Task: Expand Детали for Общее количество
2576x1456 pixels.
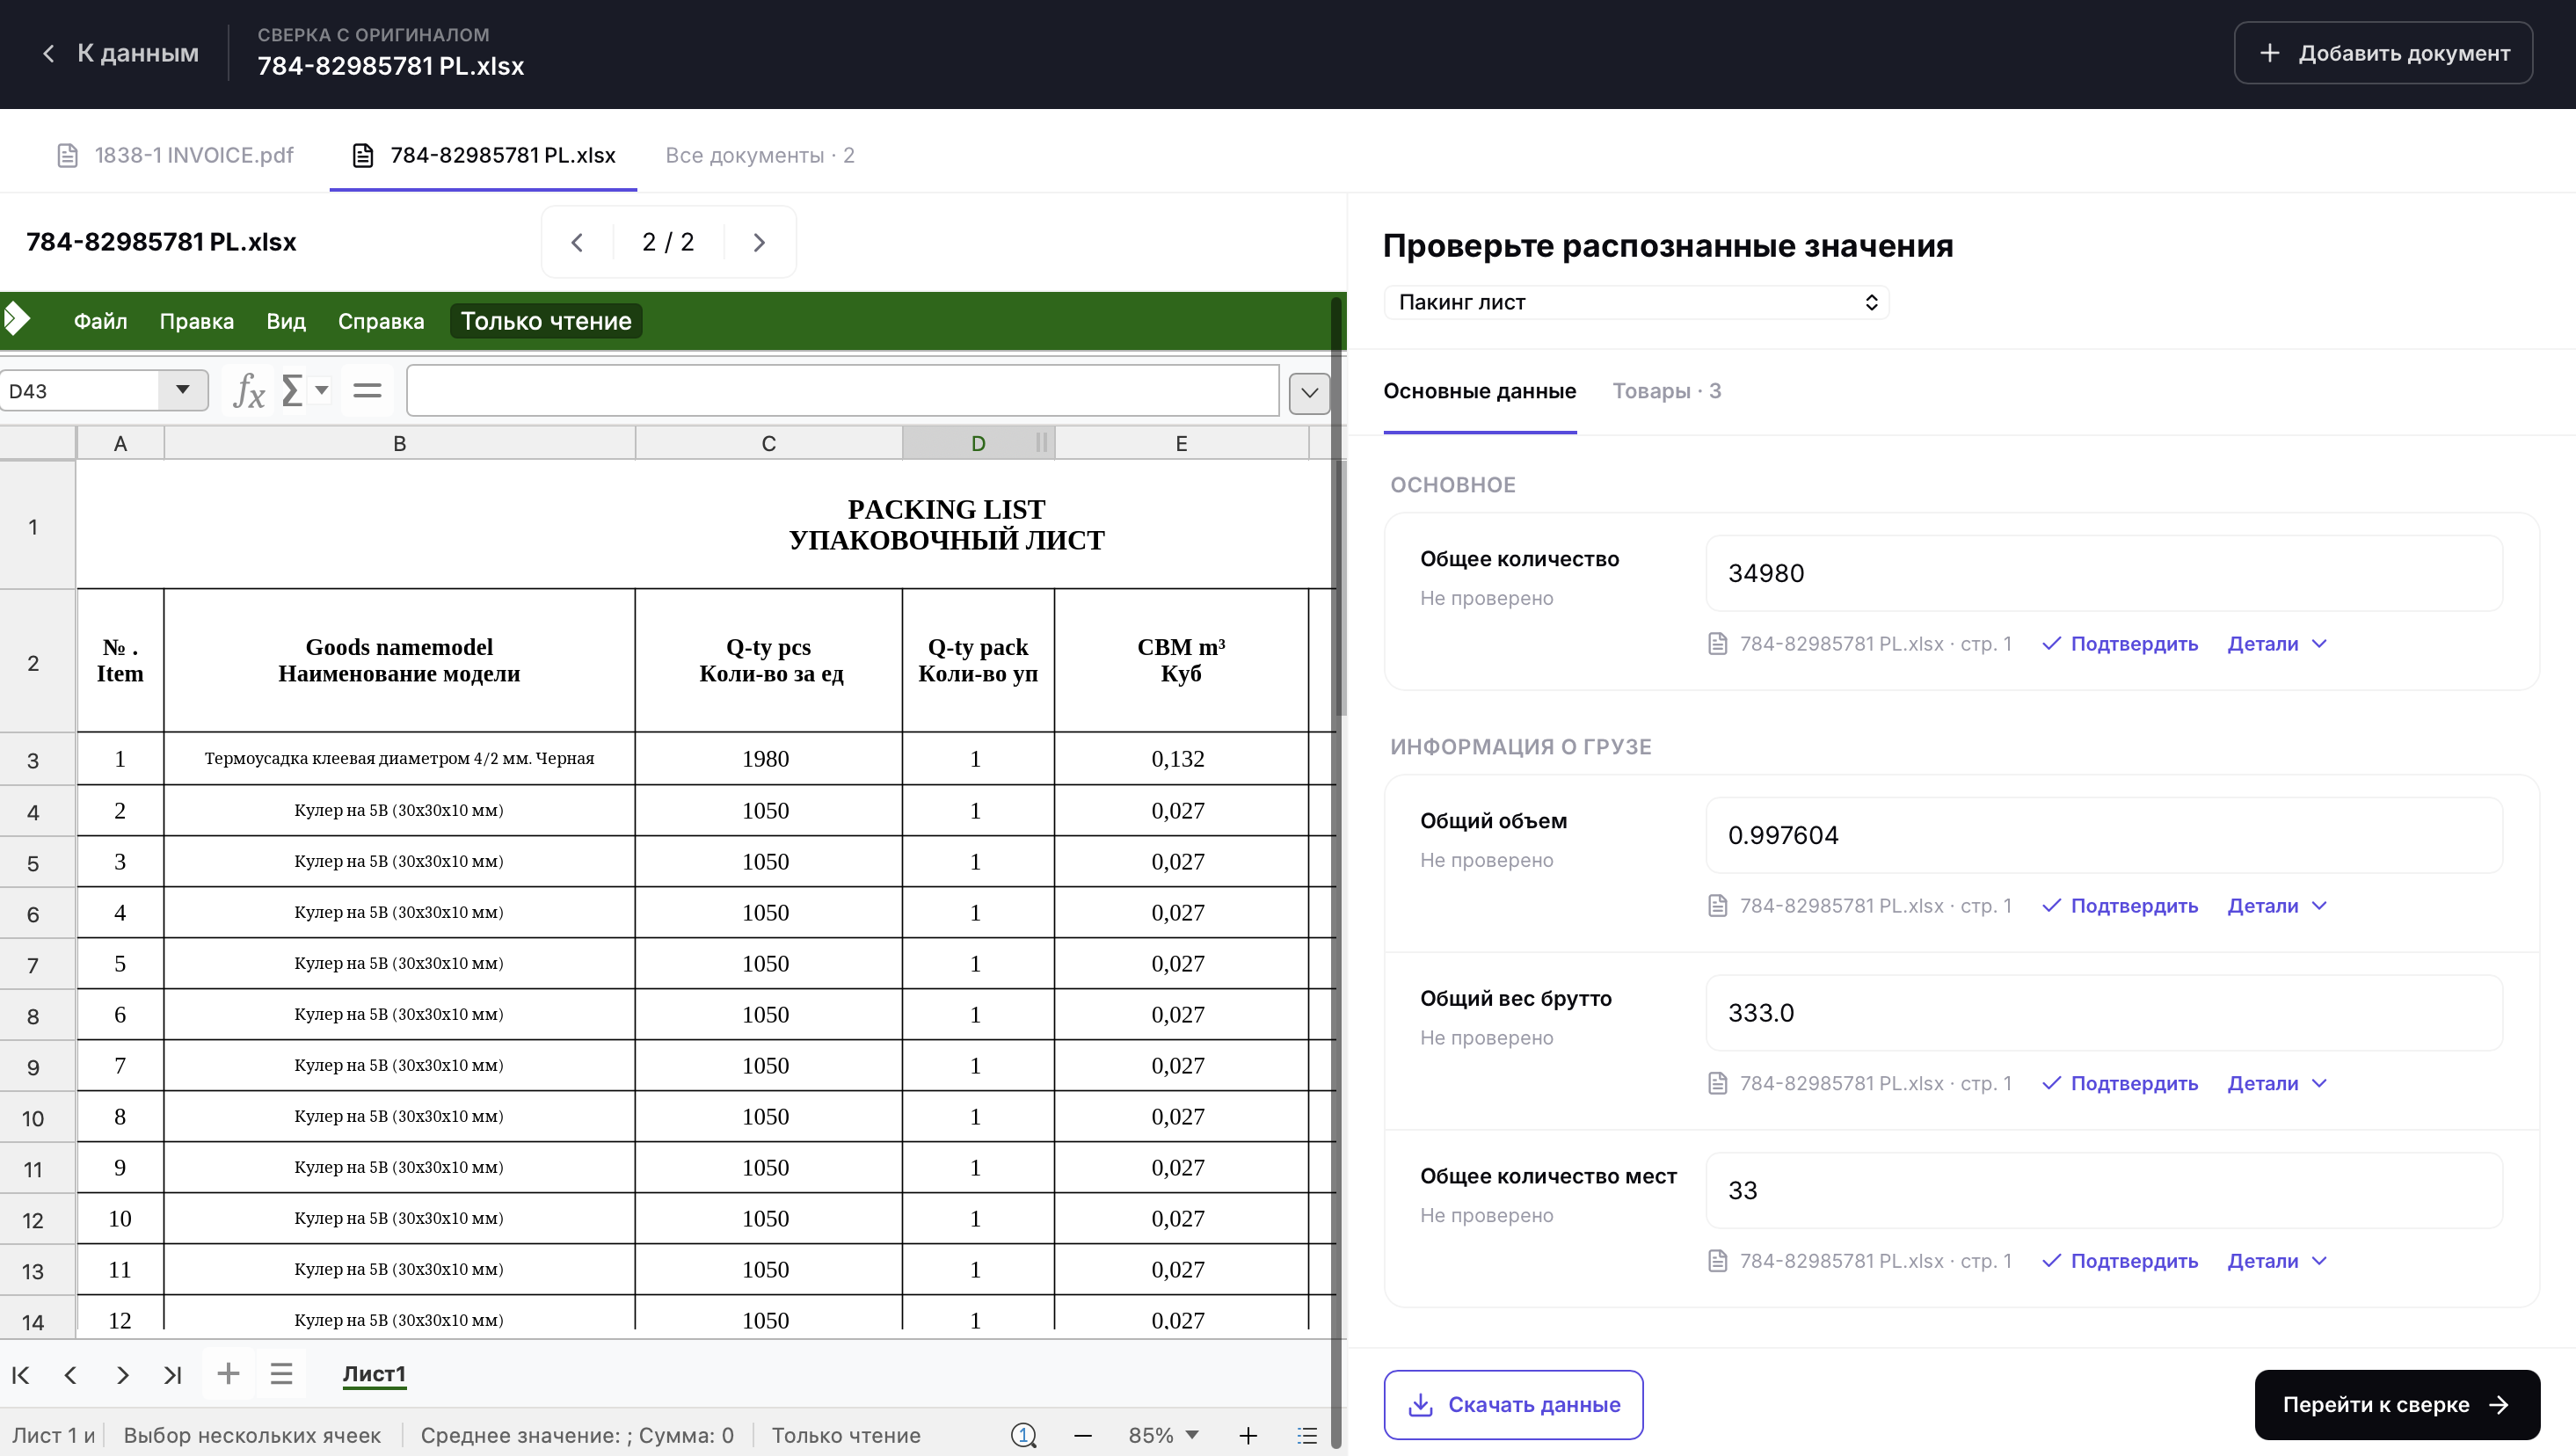Action: pos(2277,644)
